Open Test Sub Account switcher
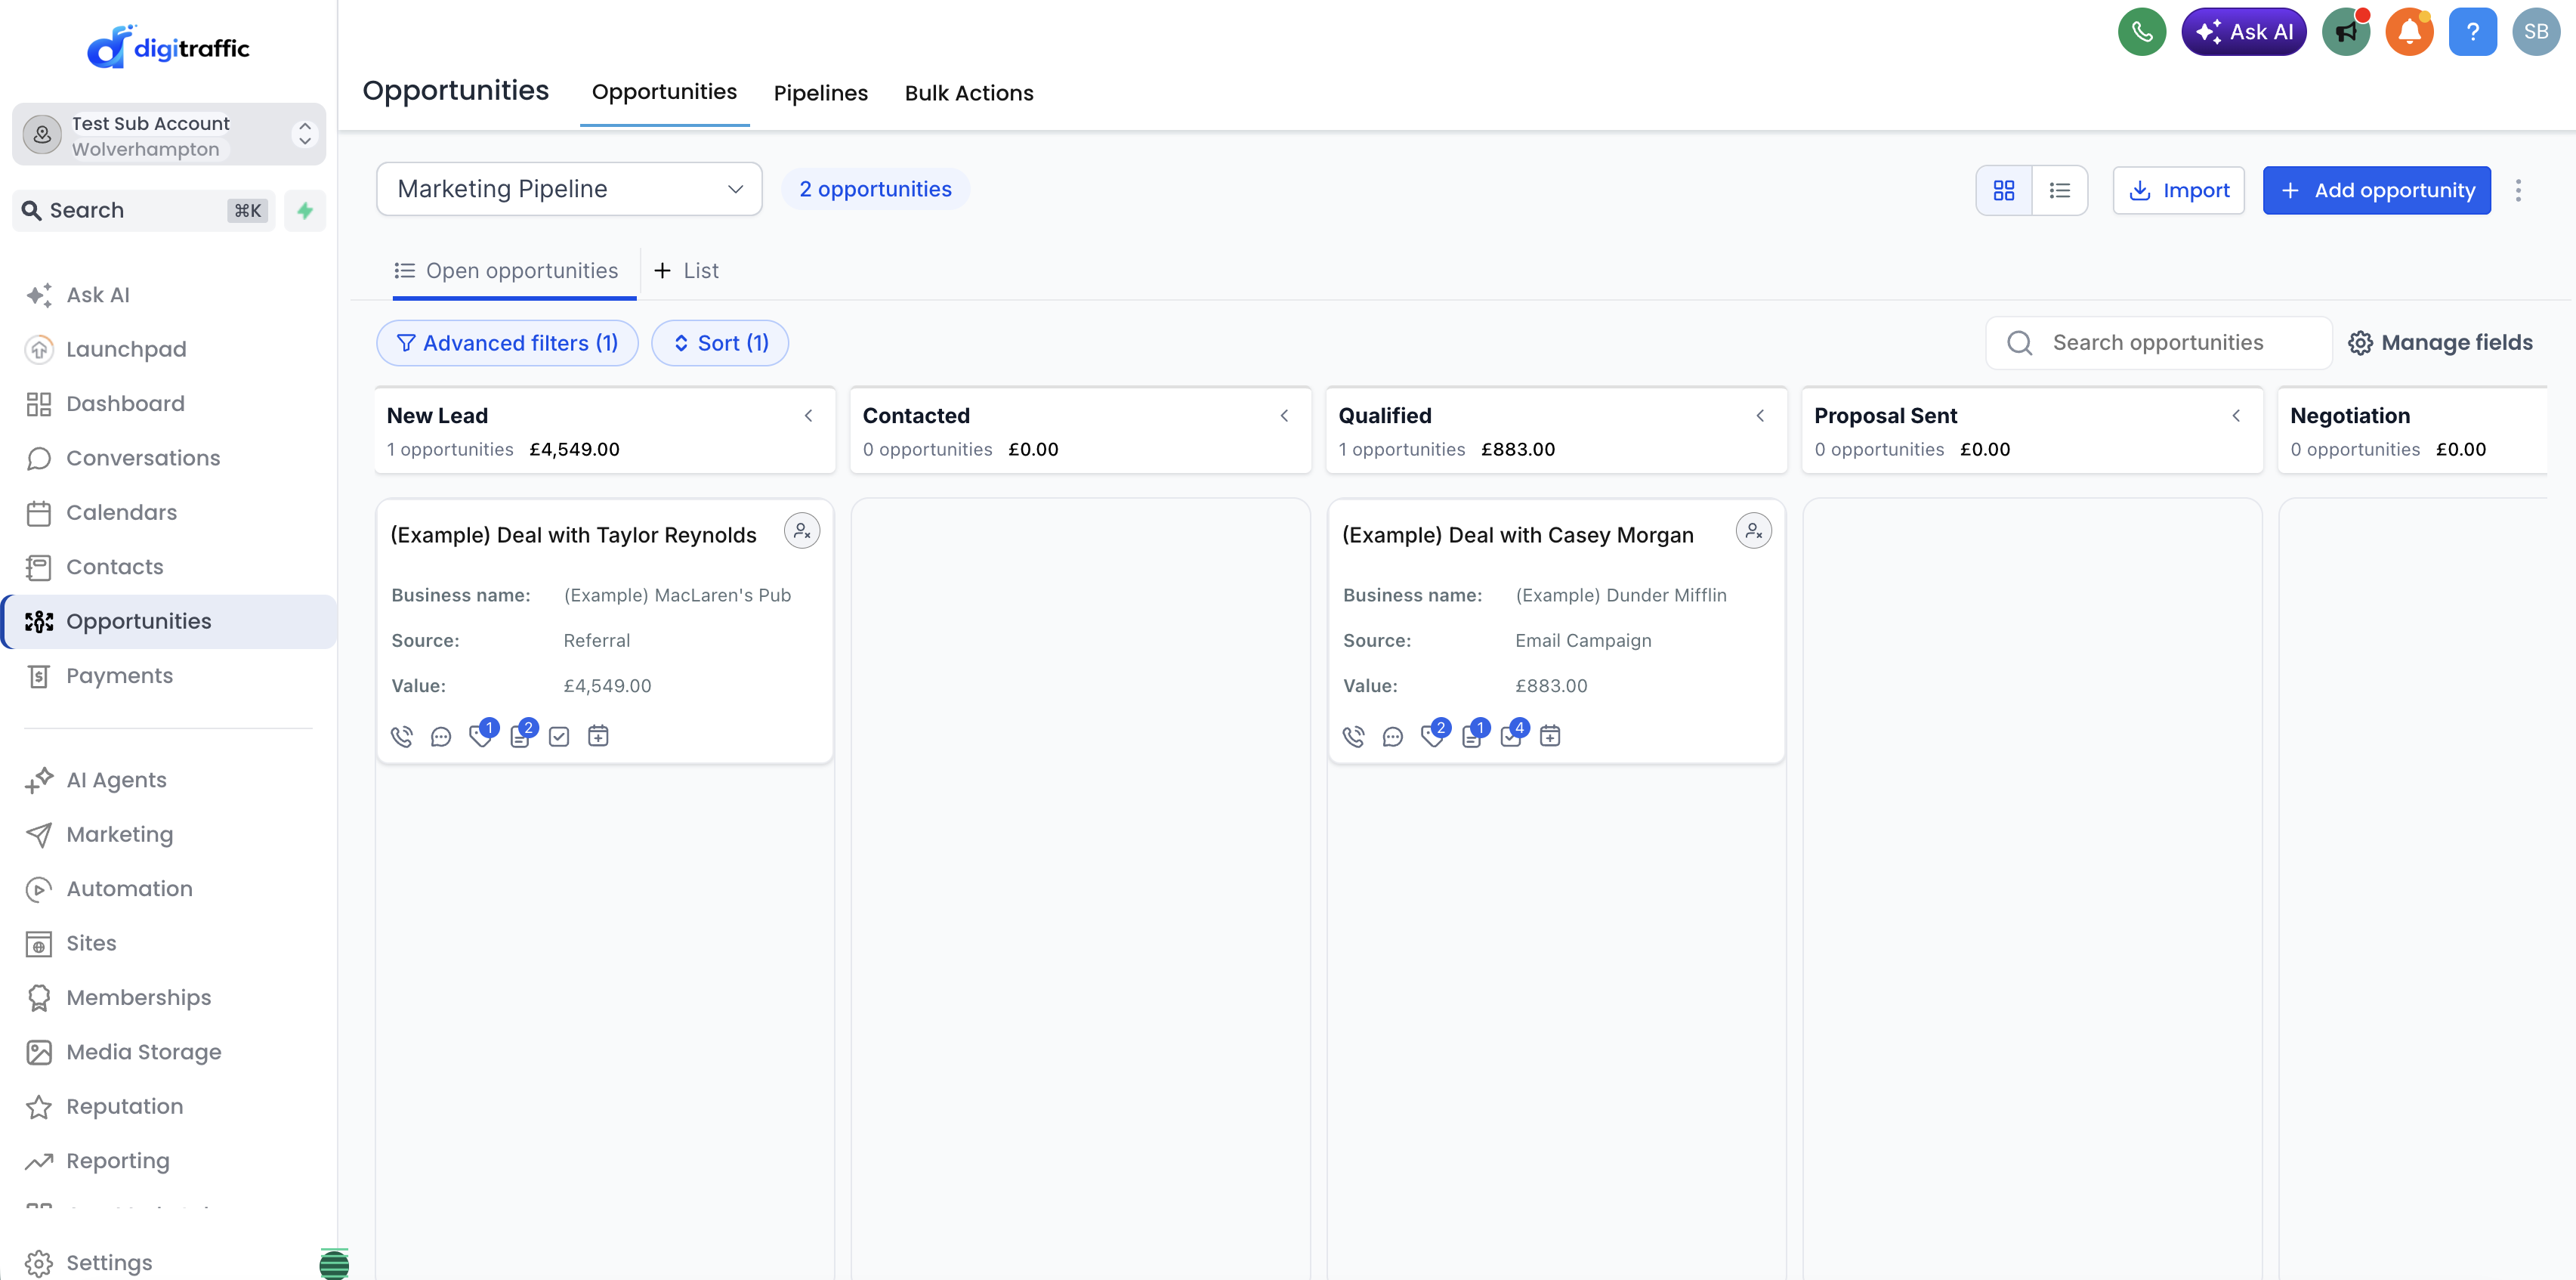Viewport: 2576px width, 1280px height. point(169,135)
